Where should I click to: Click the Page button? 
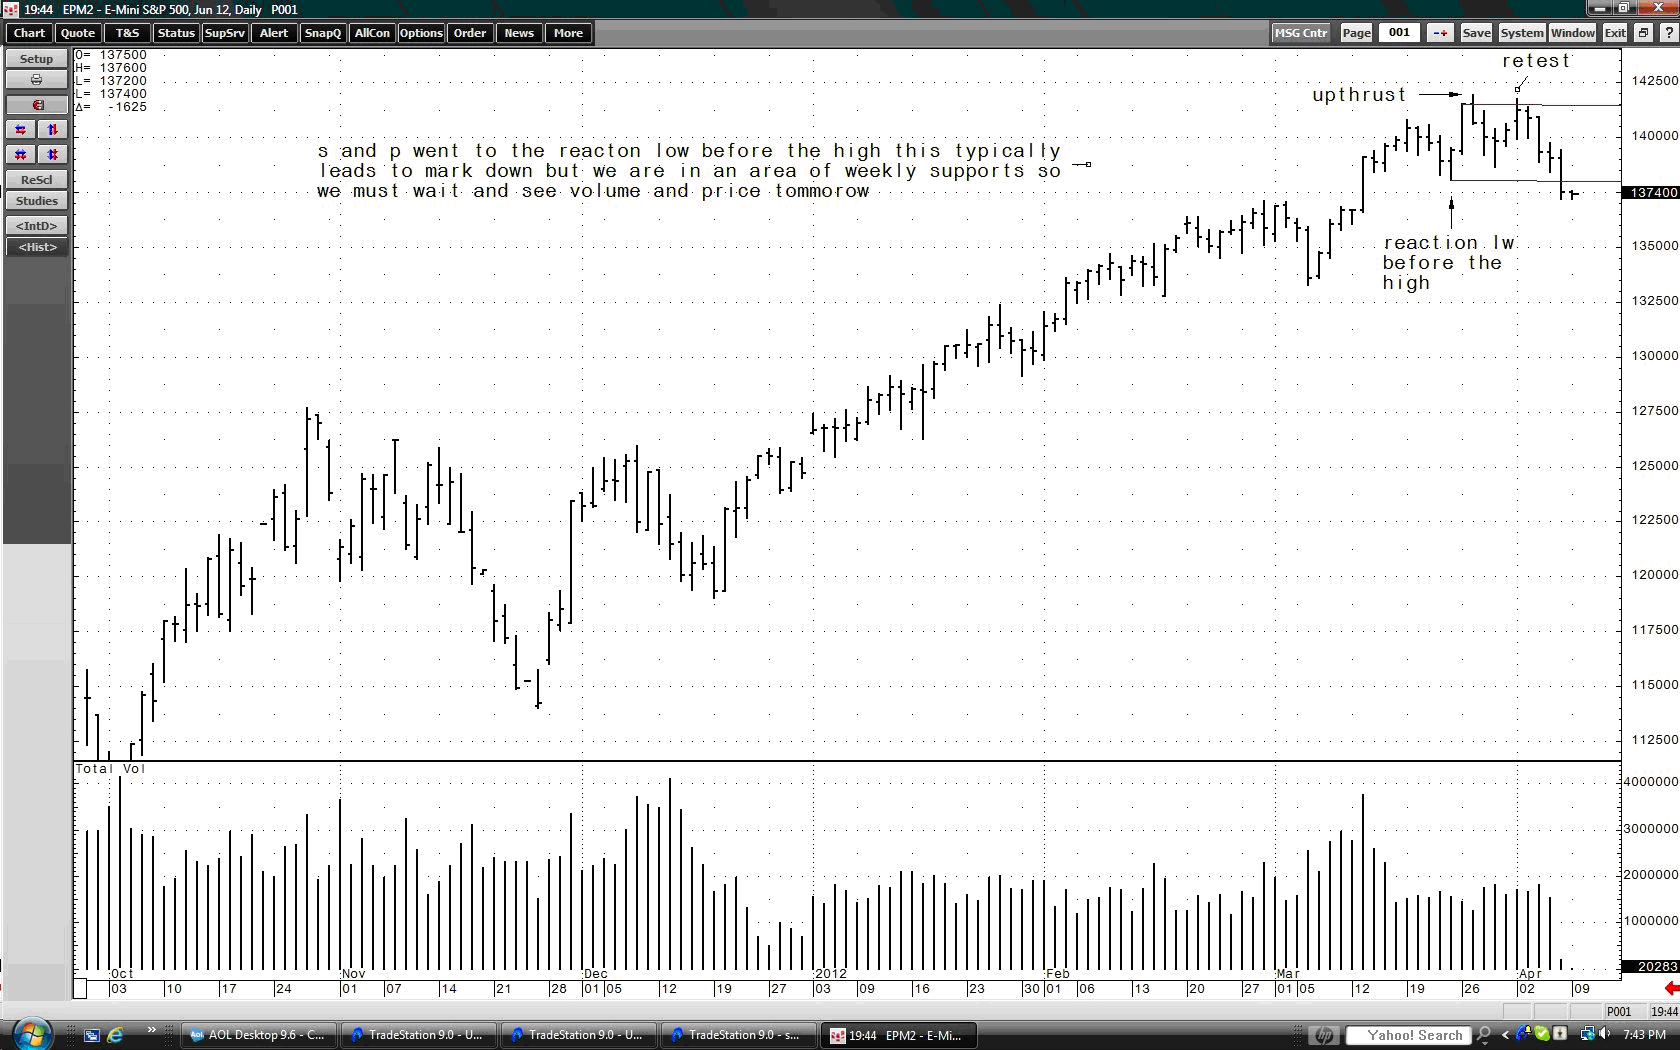point(1356,33)
